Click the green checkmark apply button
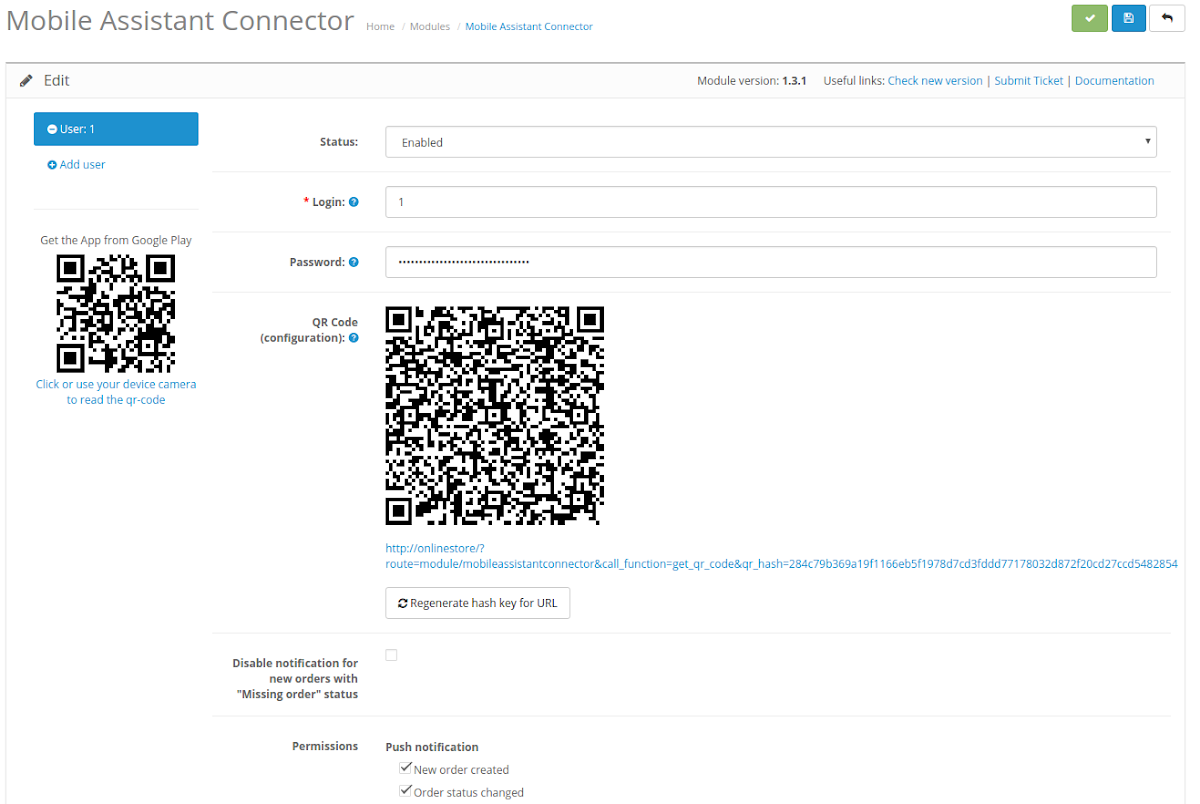 point(1089,18)
